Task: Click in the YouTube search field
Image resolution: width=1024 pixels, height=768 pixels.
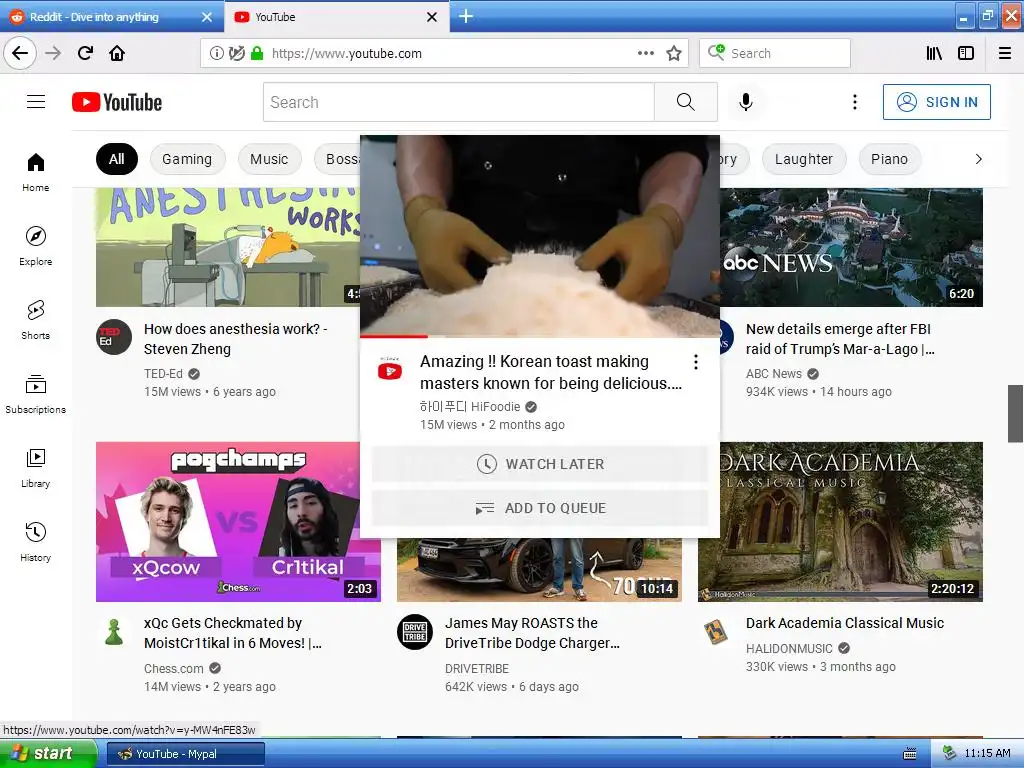Action: tap(458, 102)
